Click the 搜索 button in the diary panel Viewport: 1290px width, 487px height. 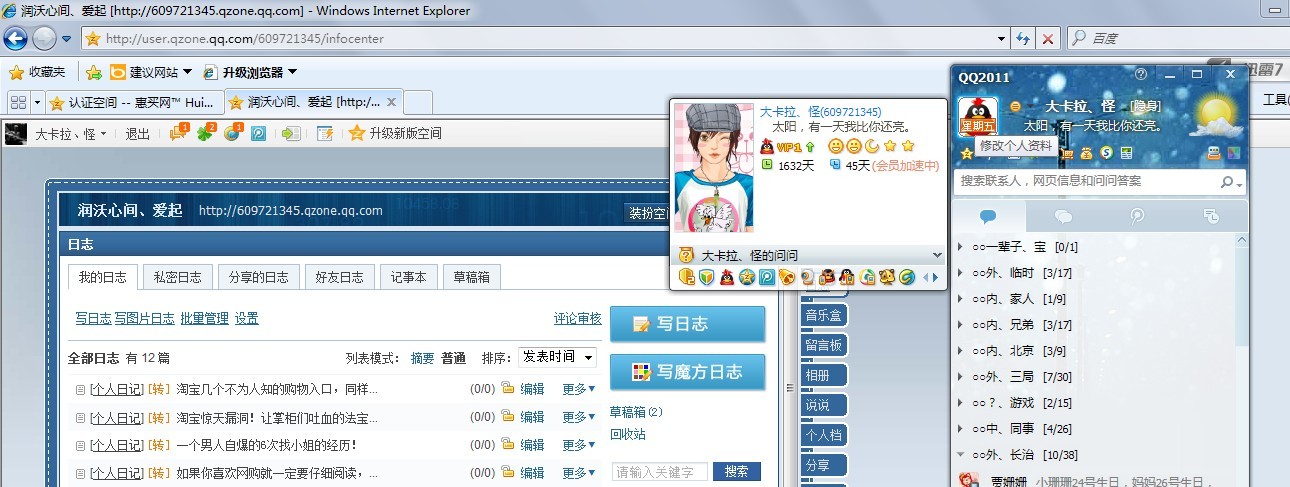736,471
